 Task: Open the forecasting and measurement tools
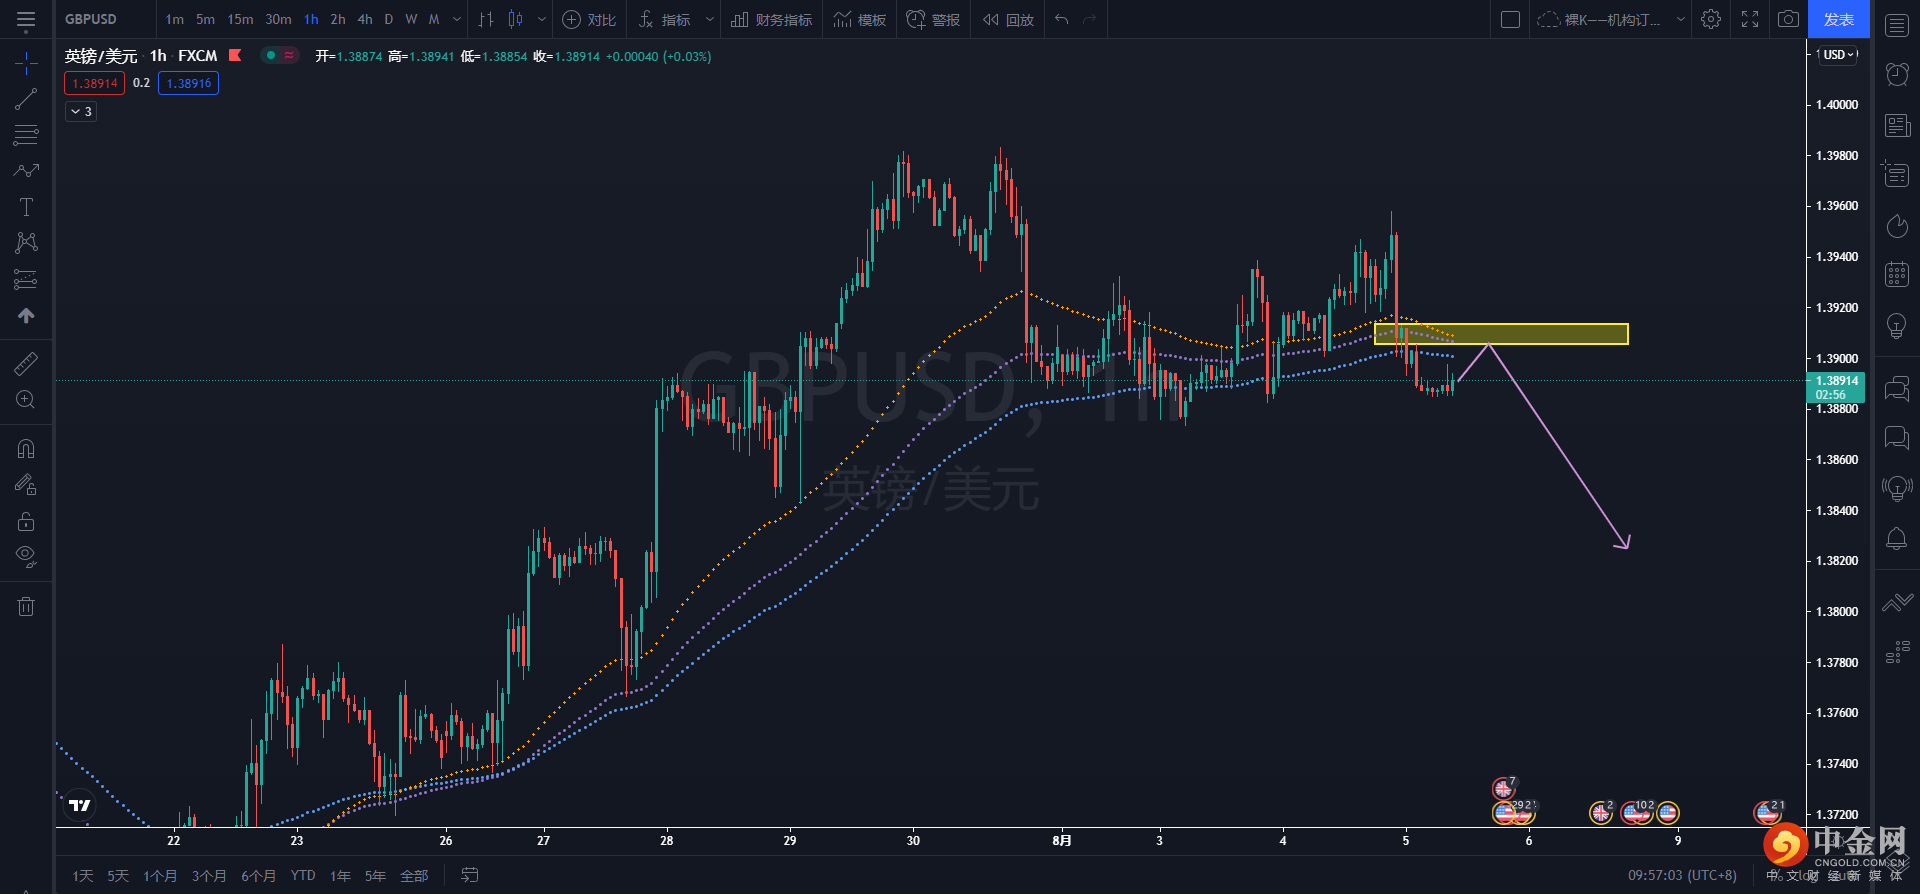tap(26, 279)
